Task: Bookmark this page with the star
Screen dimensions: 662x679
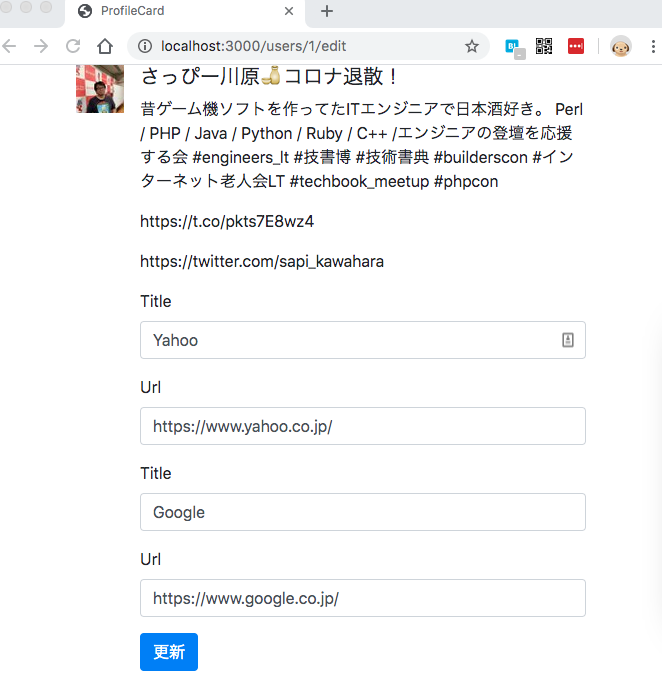Action: [x=471, y=46]
